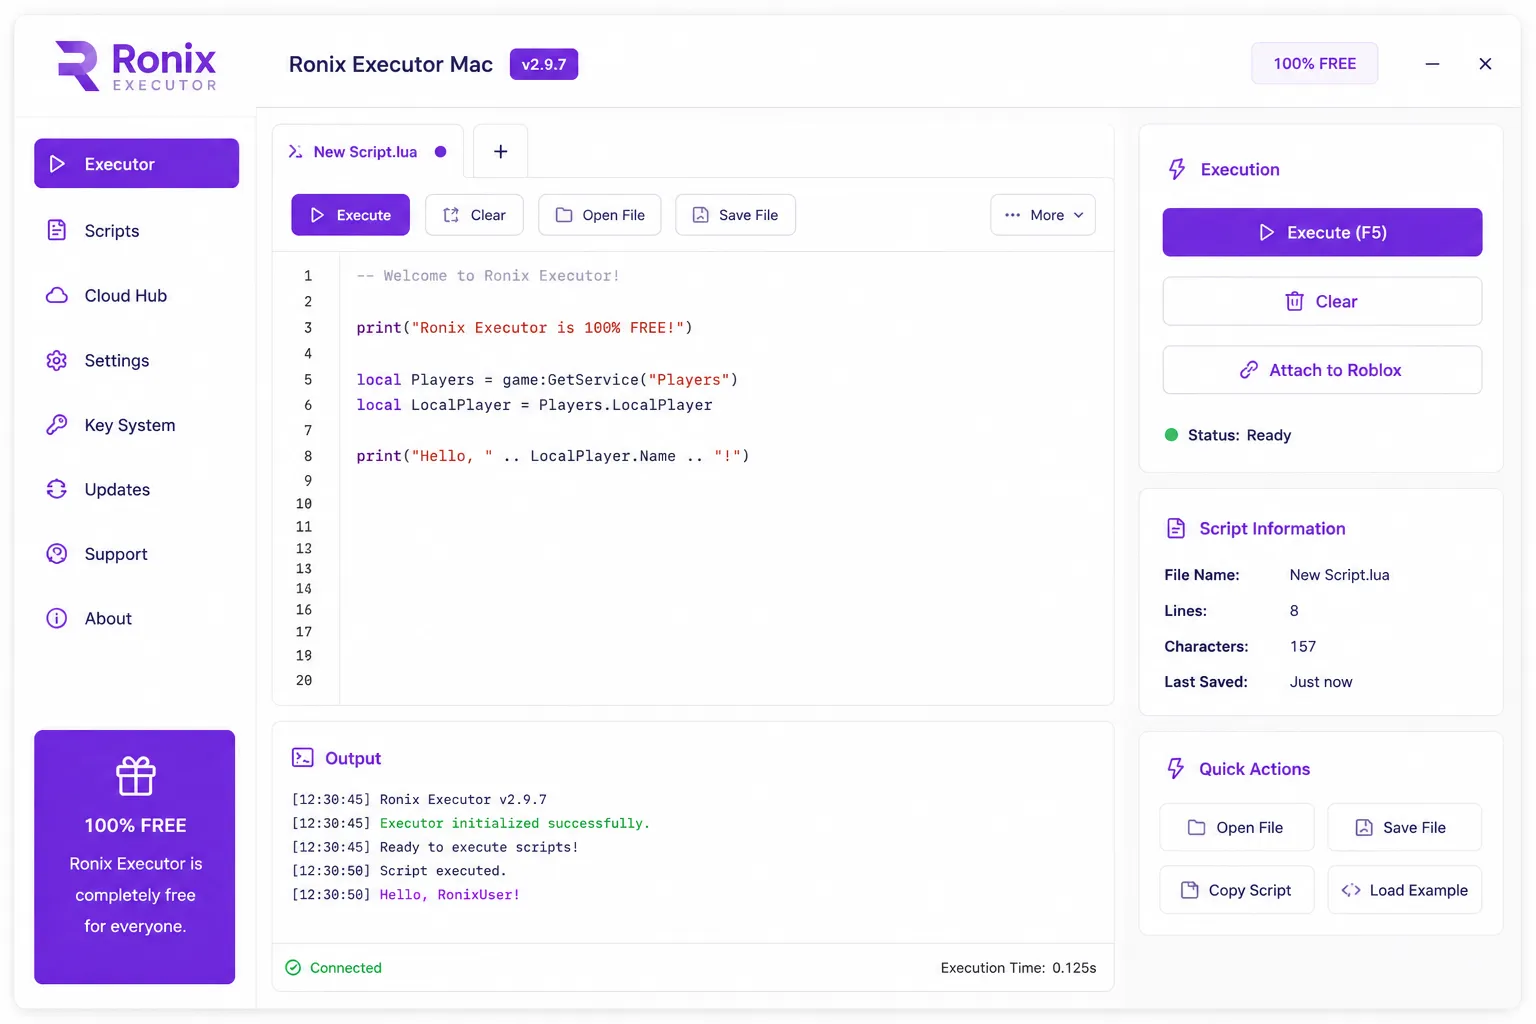
Task: Click code line 3 print statement
Action: tap(524, 327)
